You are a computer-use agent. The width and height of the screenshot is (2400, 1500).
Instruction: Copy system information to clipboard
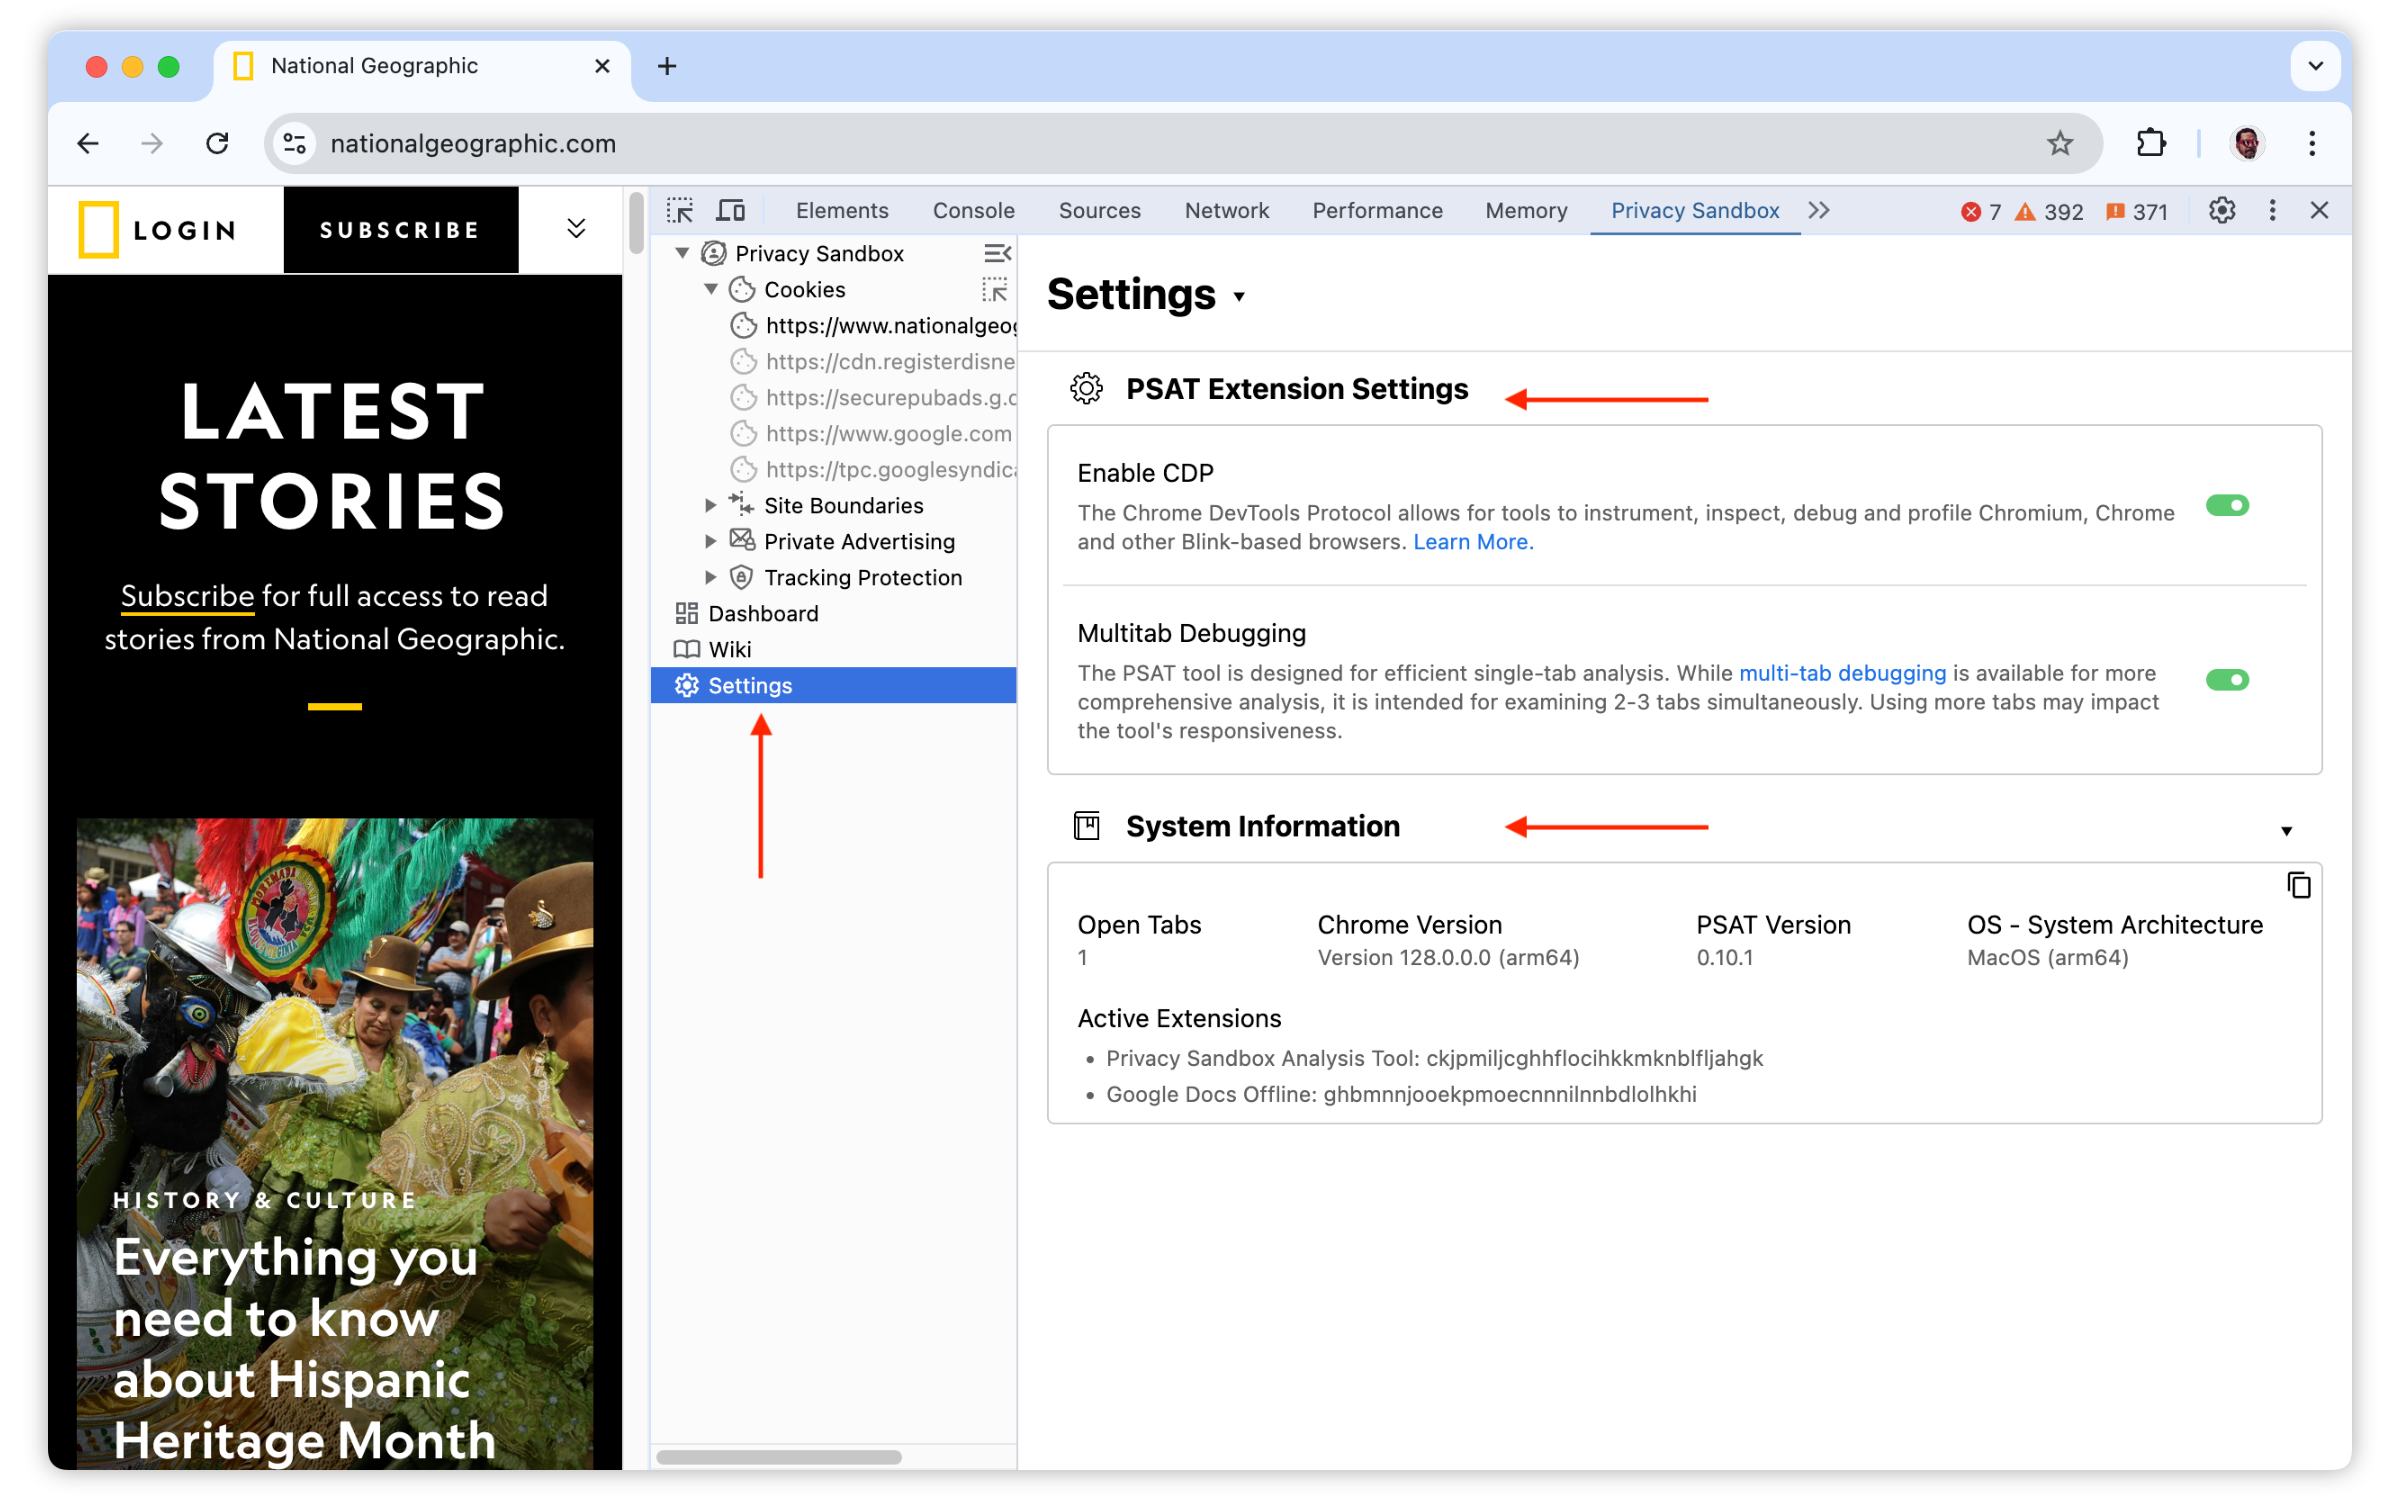click(x=2299, y=885)
